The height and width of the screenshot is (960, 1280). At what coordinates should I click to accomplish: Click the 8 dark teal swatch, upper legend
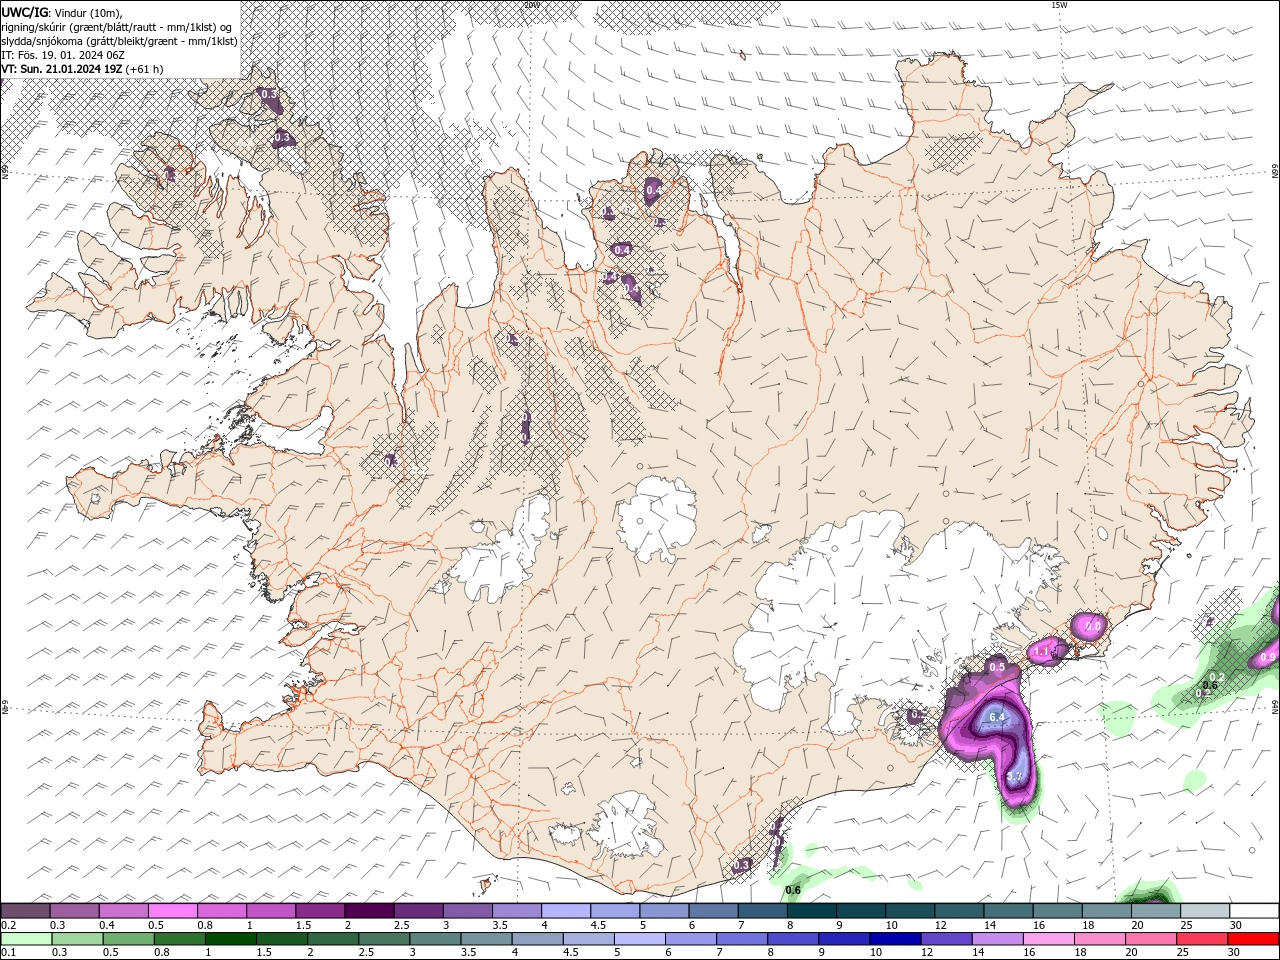tap(811, 911)
